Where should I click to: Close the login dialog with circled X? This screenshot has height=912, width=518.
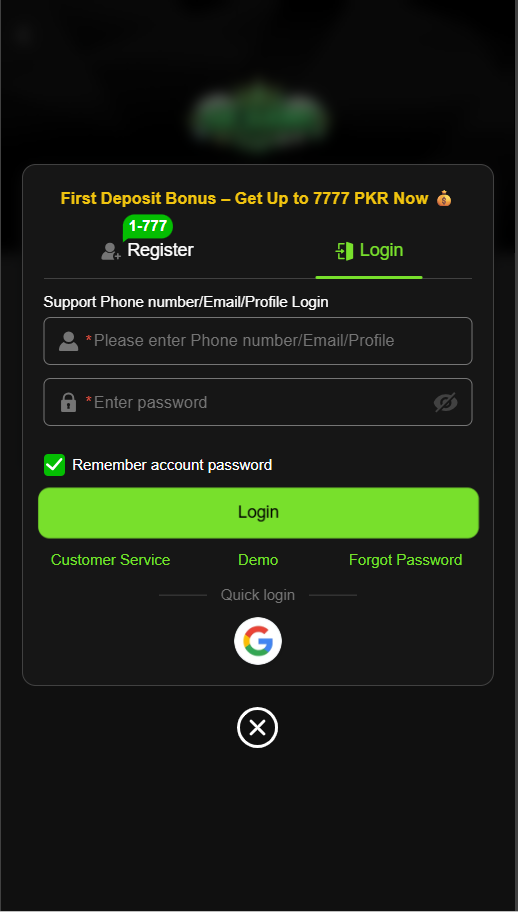point(258,727)
